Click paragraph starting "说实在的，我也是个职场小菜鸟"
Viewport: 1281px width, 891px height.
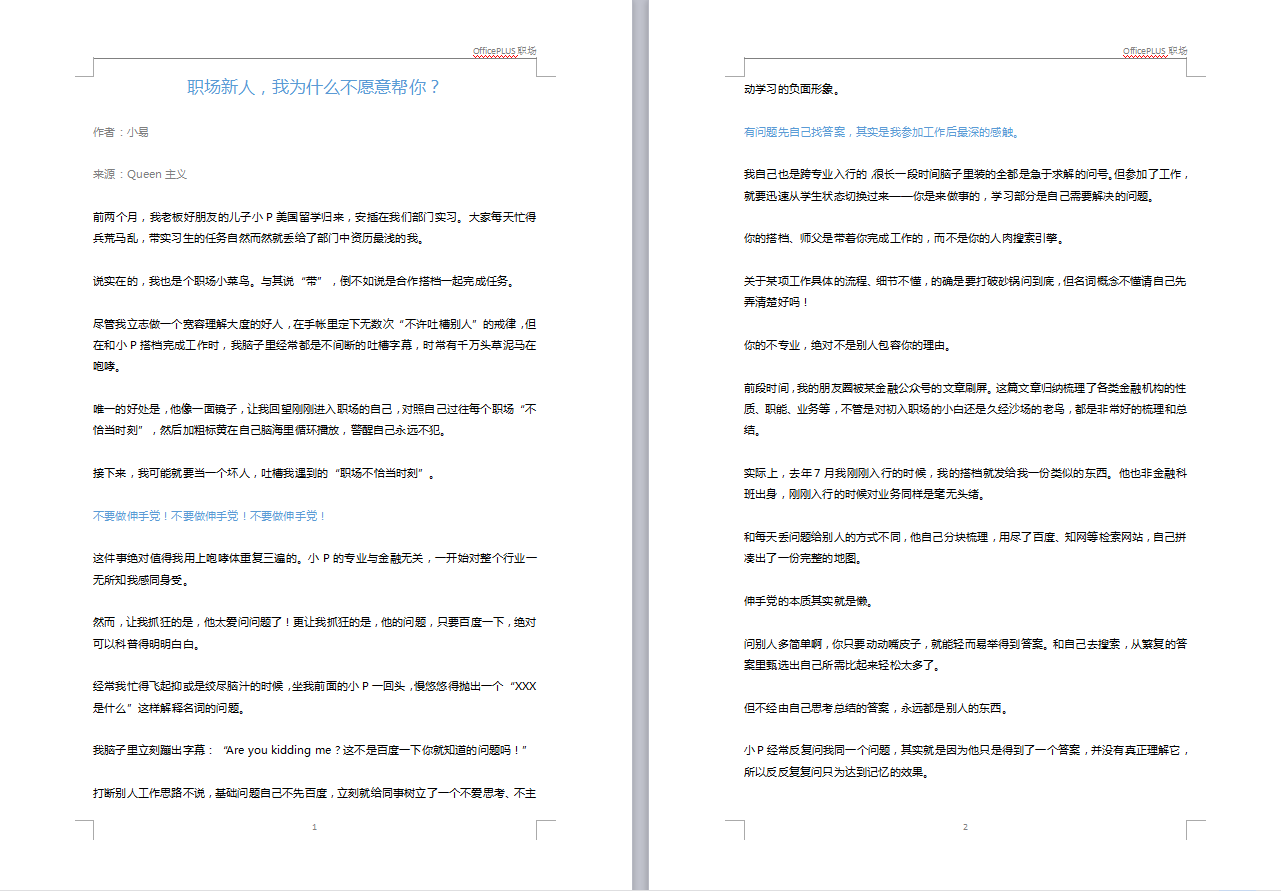coord(305,281)
